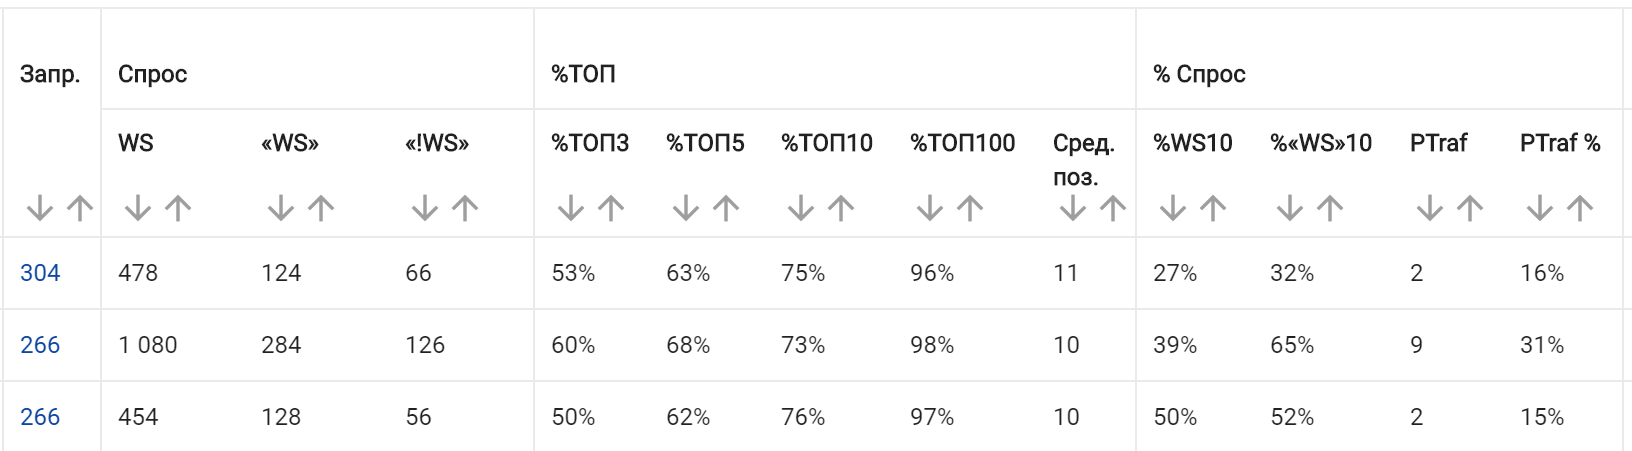The image size is (1632, 451).
Task: Sort Запр. column descending with down arrow
Action: [40, 208]
